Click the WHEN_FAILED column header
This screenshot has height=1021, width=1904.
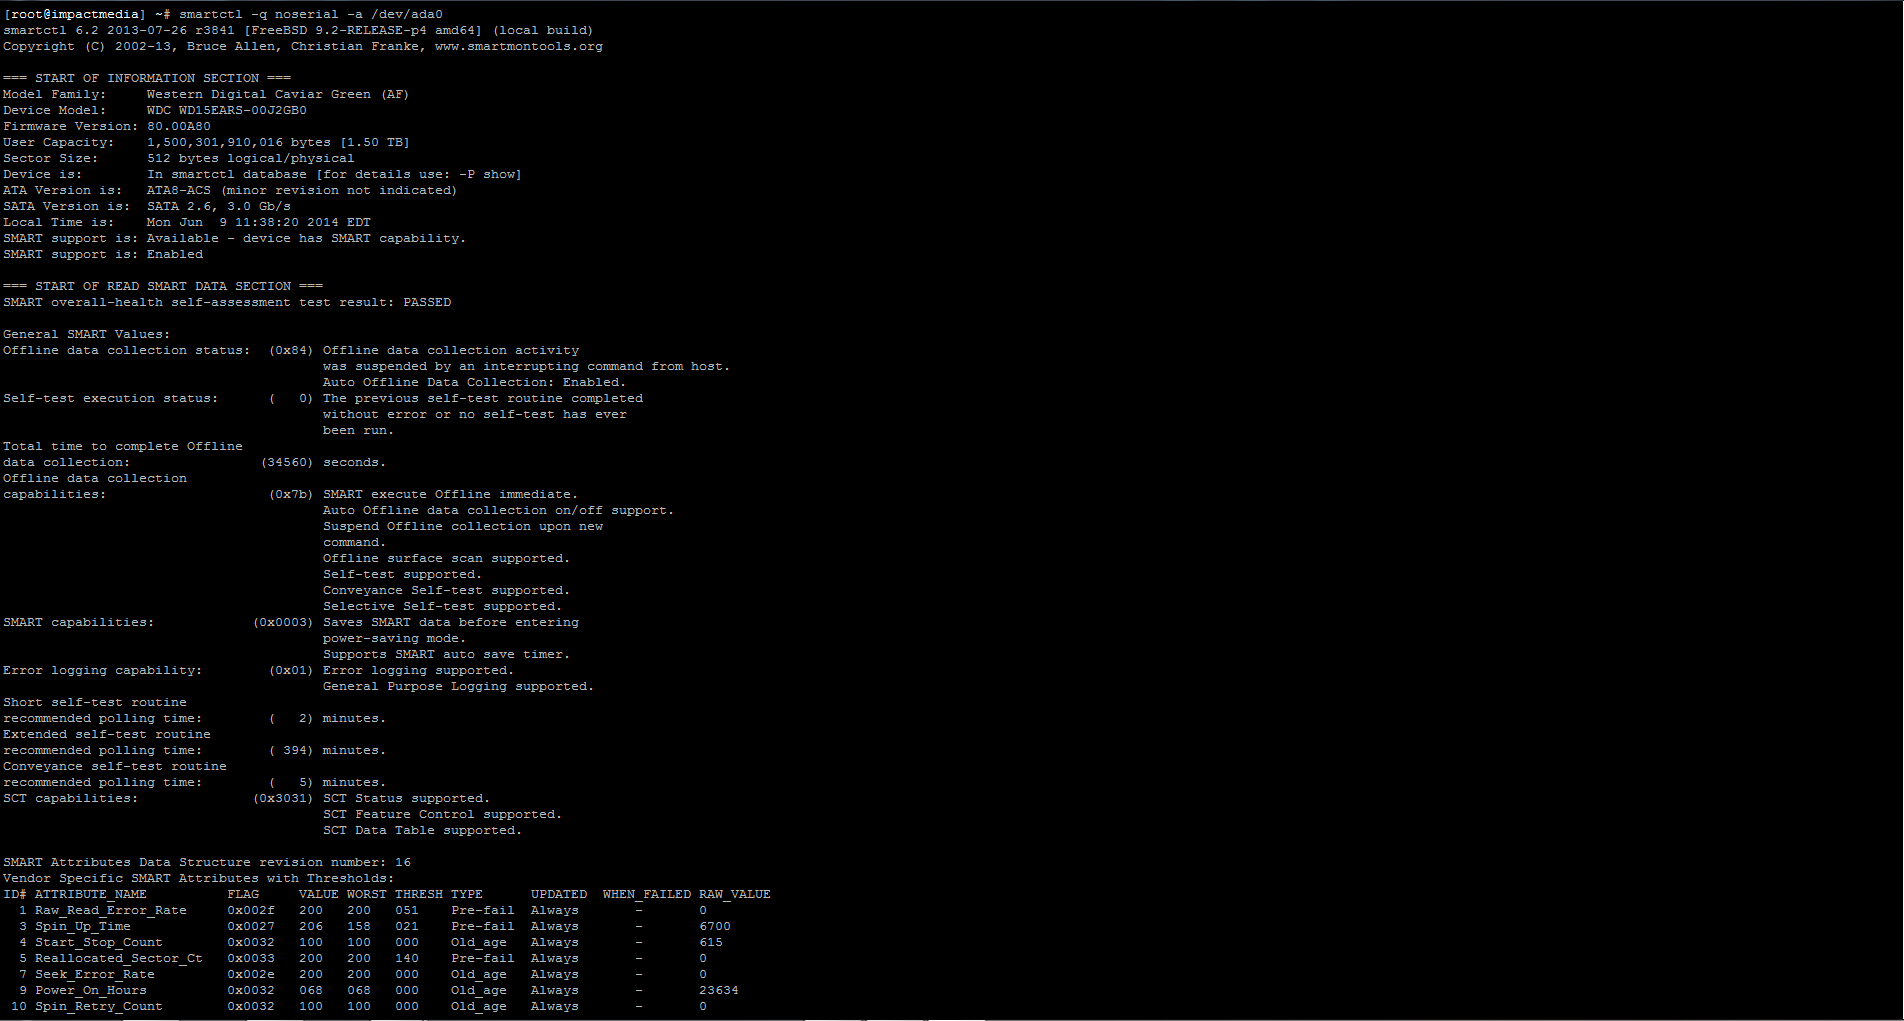click(x=647, y=895)
